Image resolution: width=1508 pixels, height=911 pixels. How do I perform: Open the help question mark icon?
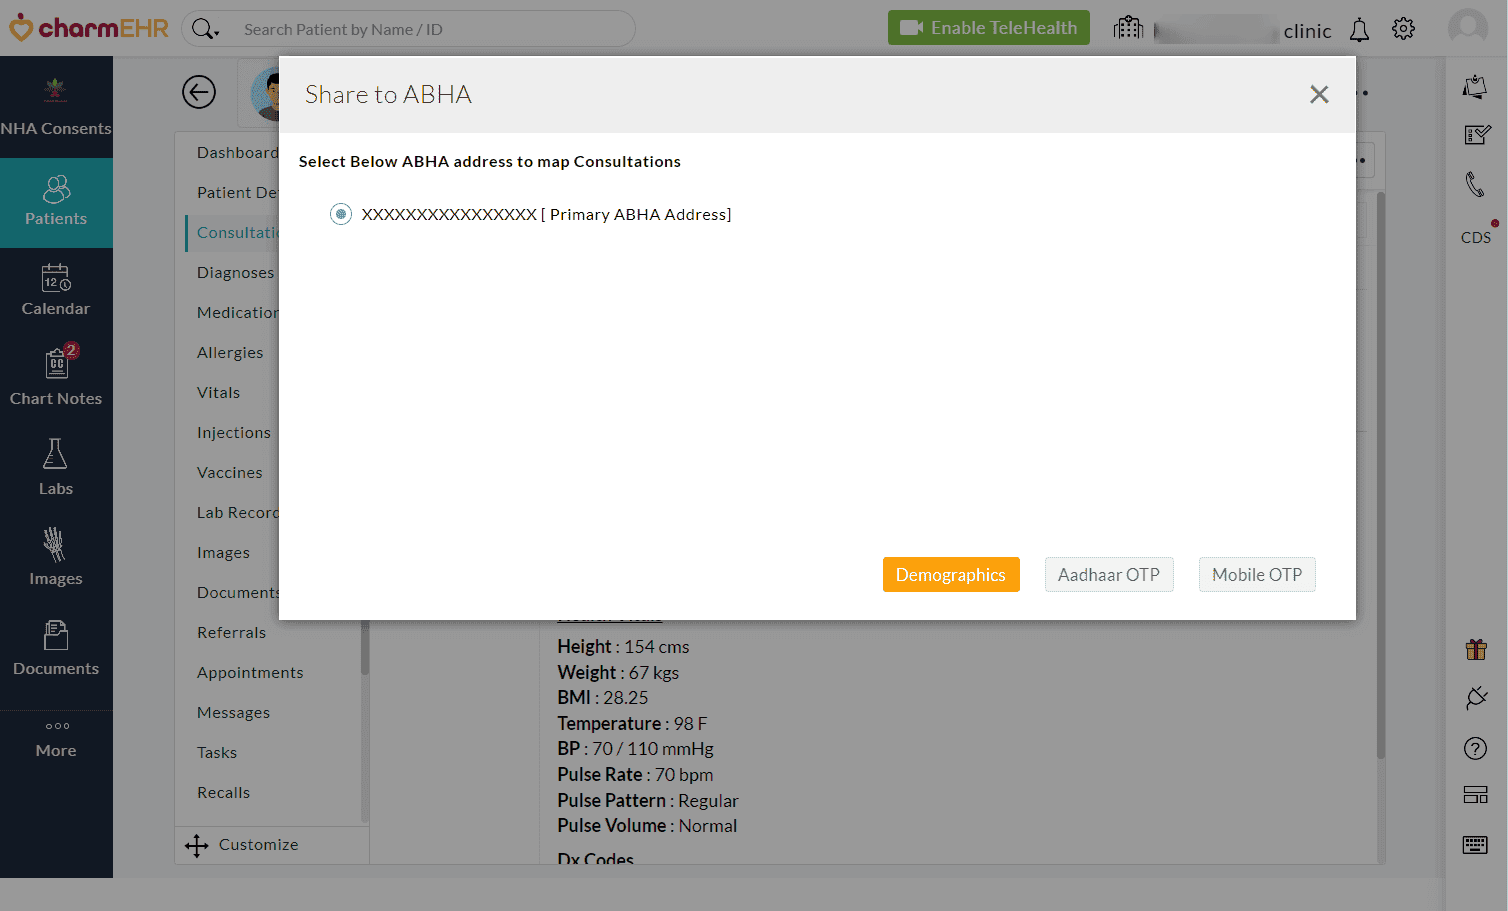(x=1475, y=748)
